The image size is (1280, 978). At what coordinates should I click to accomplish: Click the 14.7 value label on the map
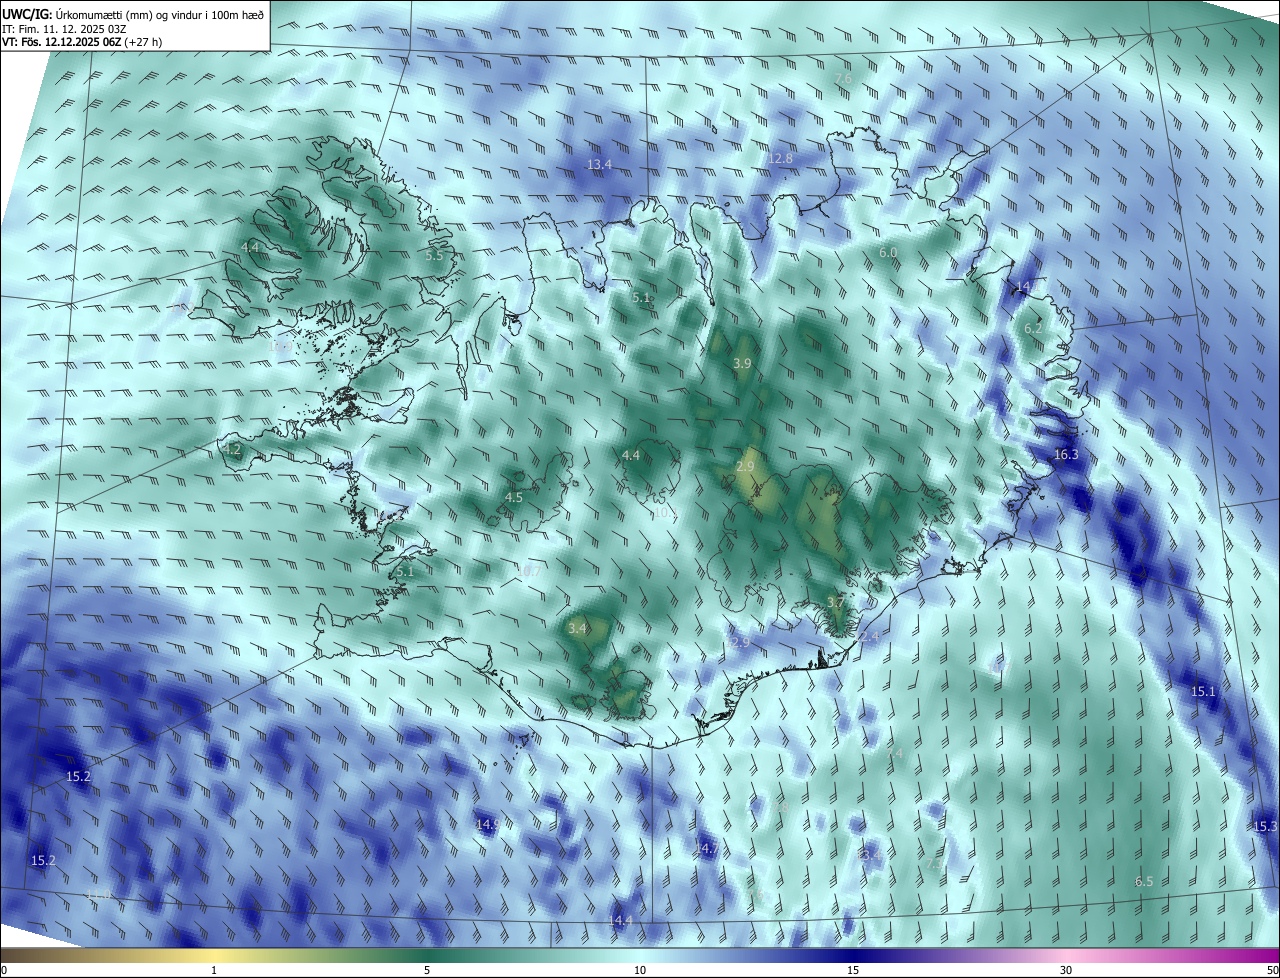pyautogui.click(x=707, y=848)
